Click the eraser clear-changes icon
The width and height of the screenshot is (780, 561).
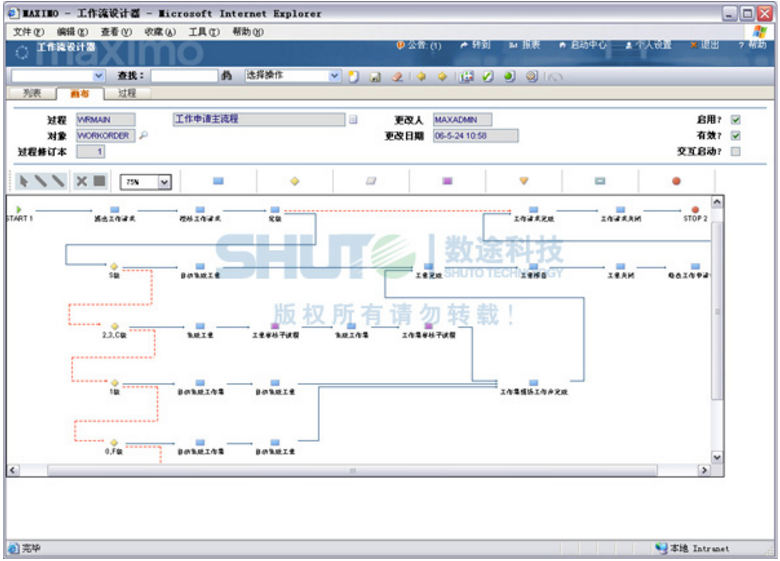(x=397, y=77)
